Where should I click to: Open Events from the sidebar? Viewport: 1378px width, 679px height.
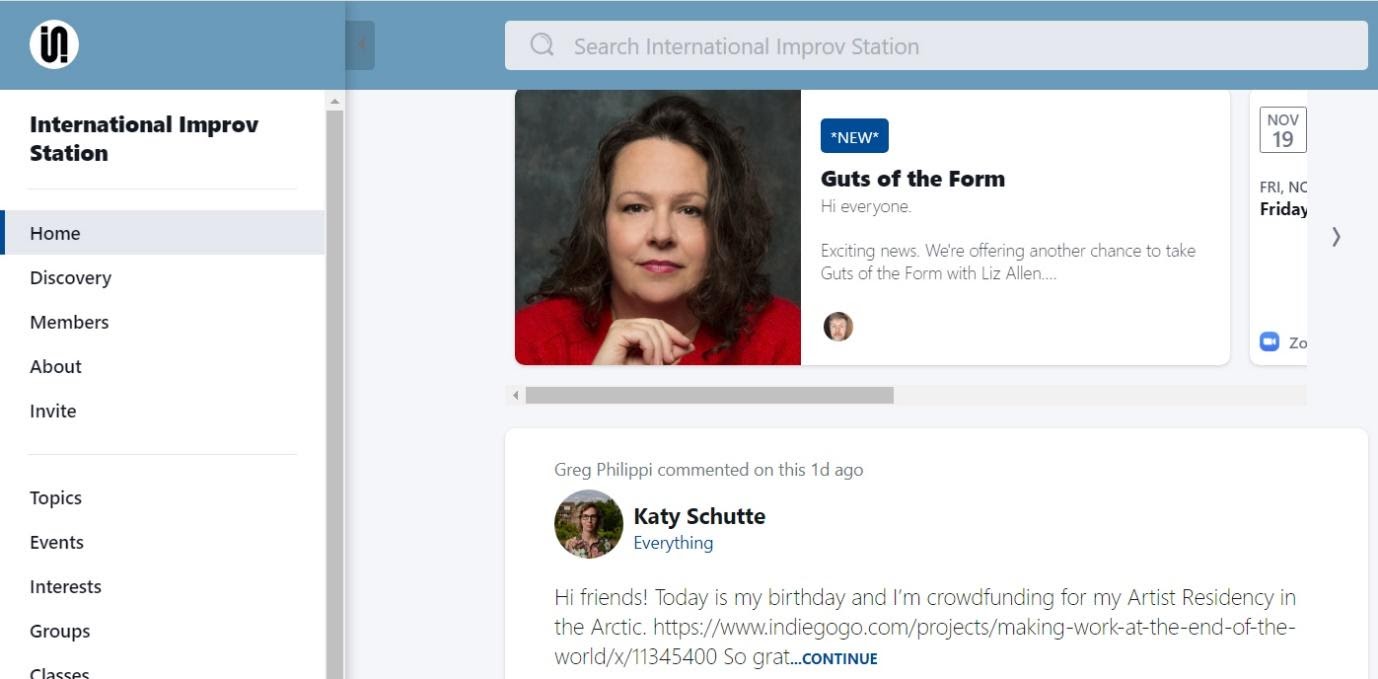tap(57, 542)
